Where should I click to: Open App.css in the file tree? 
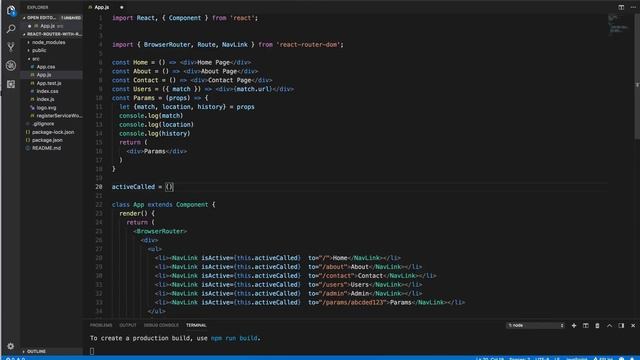46,67
